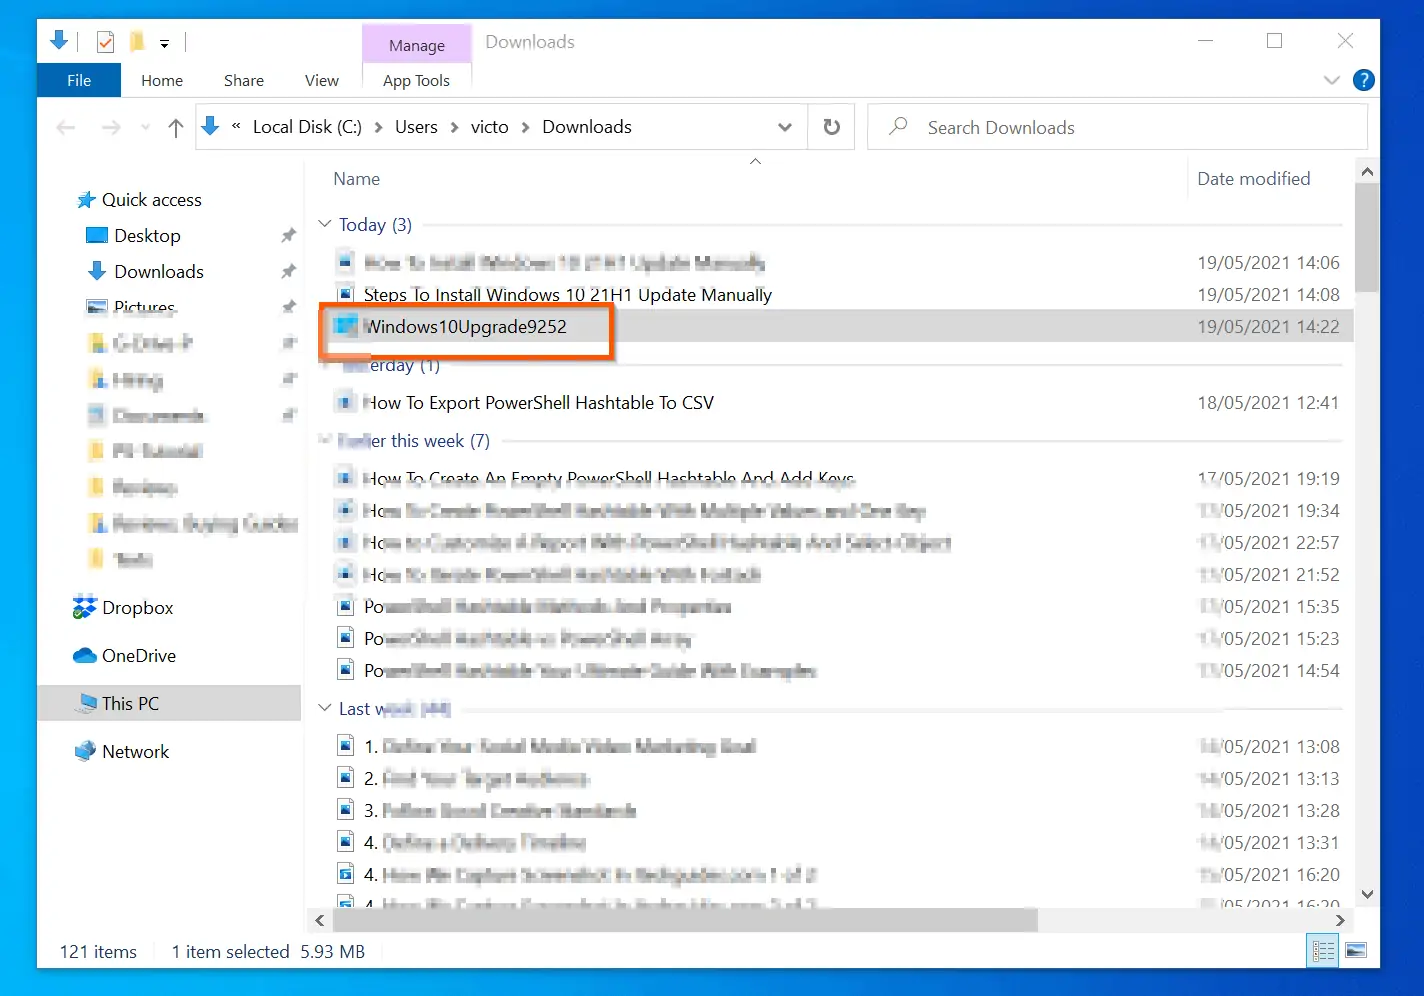Open the App Tools tab
Viewport: 1424px width, 996px height.
[416, 80]
